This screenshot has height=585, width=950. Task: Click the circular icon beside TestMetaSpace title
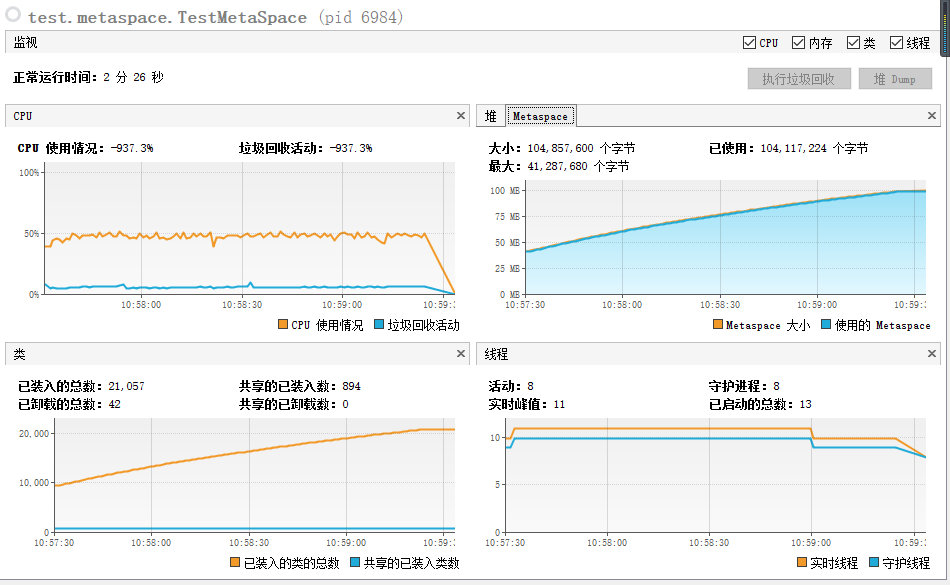[13, 15]
